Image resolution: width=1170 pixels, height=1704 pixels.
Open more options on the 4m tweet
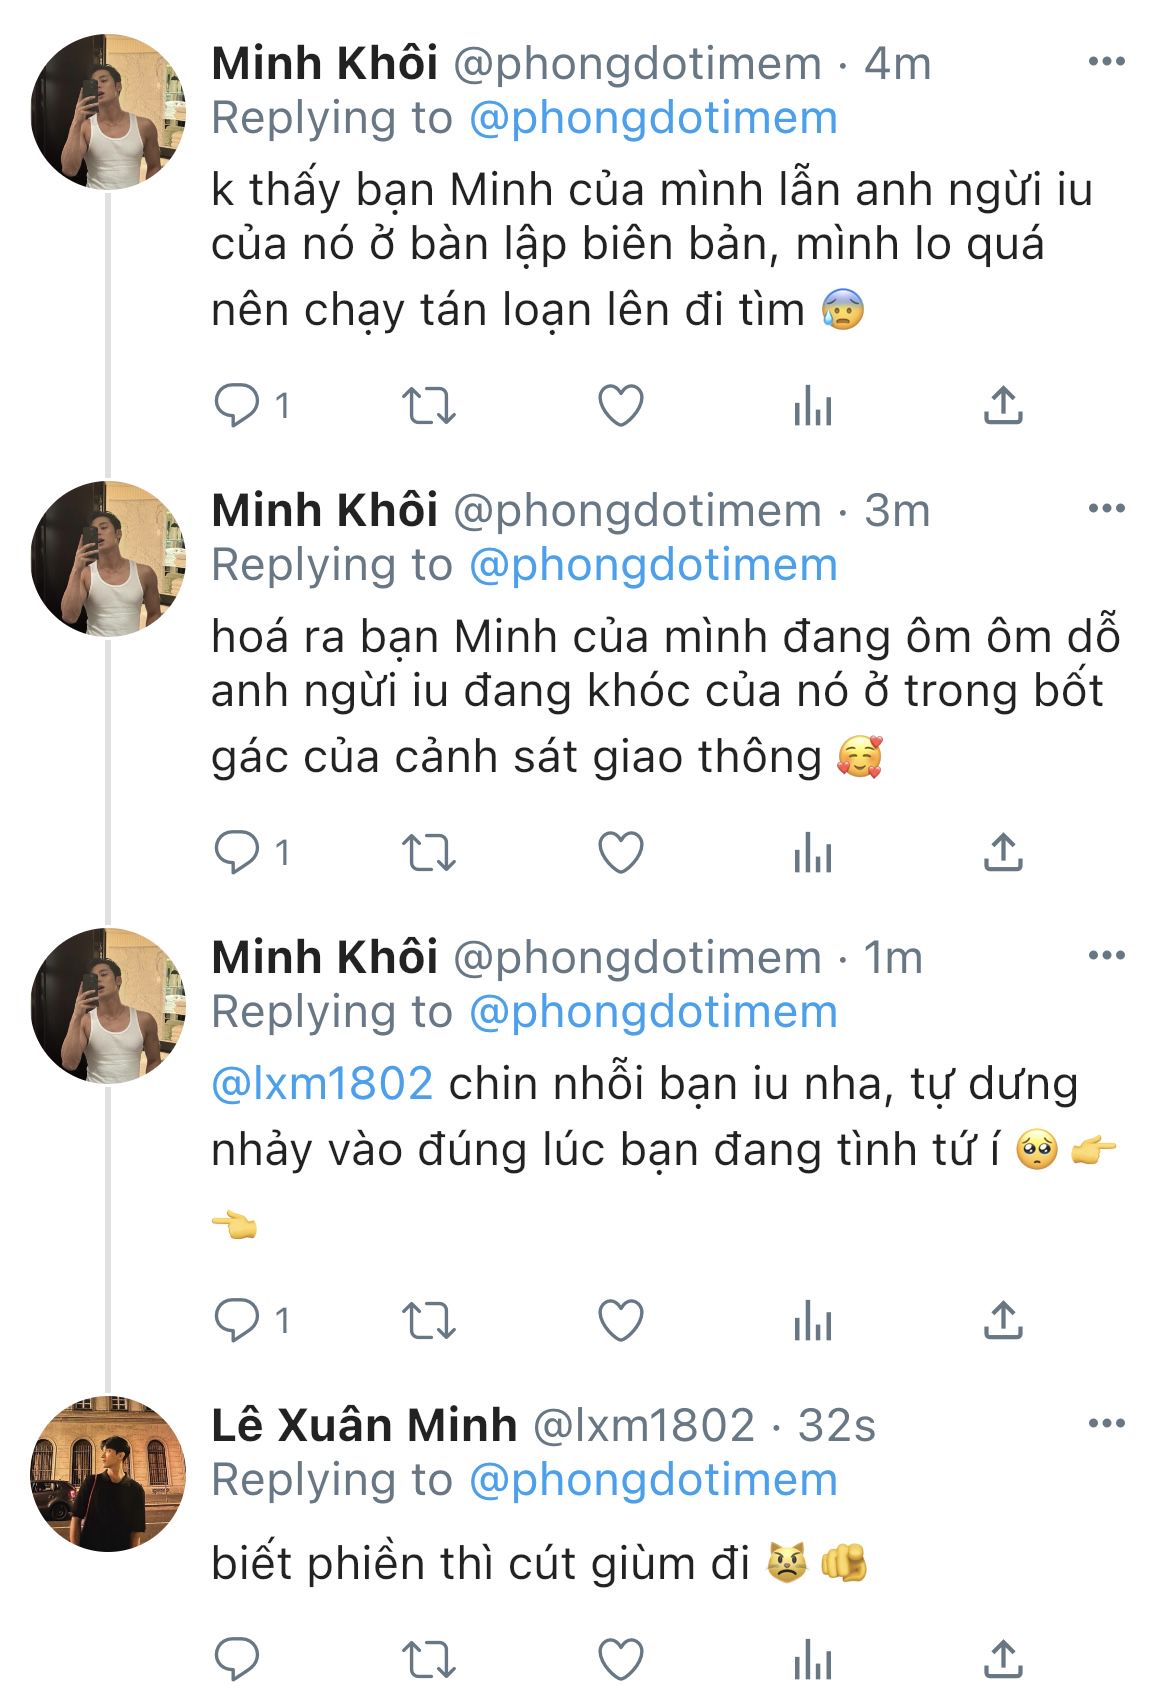coord(1106,62)
